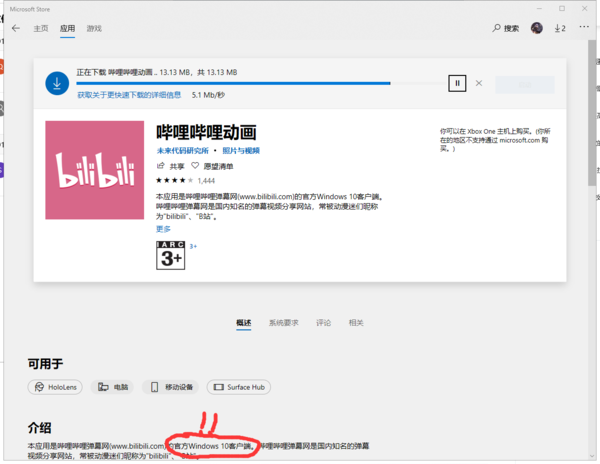
Task: Open the user account avatar
Action: pos(536,28)
